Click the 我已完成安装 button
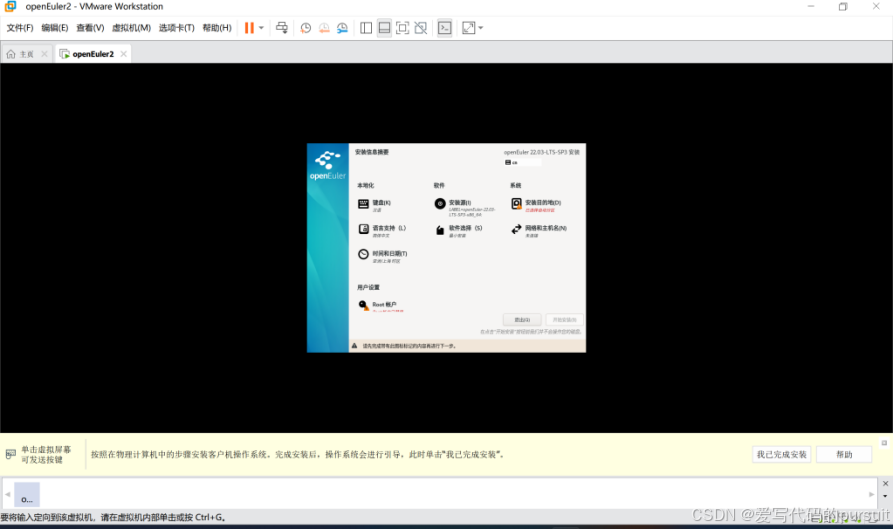Viewport: 894px width, 530px height. pos(781,455)
